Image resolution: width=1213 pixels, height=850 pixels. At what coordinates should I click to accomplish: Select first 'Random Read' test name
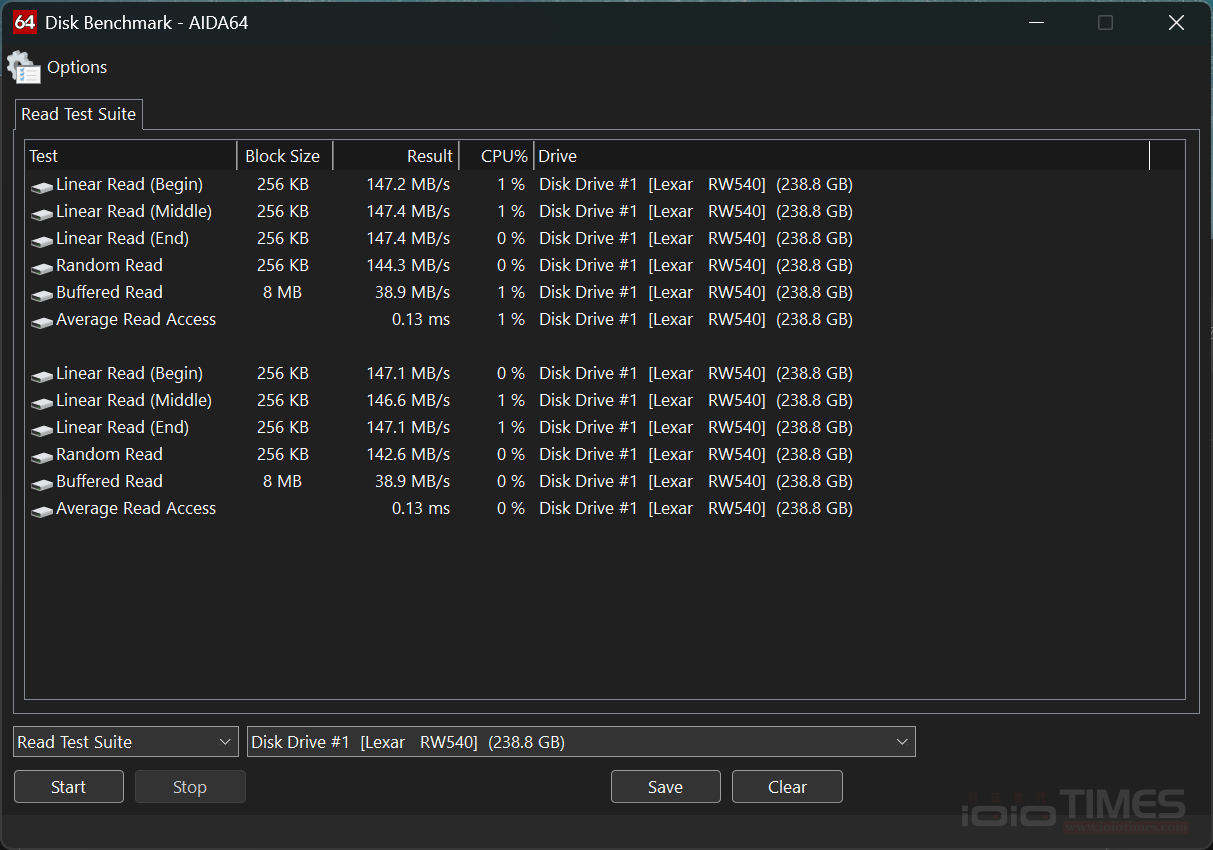[109, 265]
